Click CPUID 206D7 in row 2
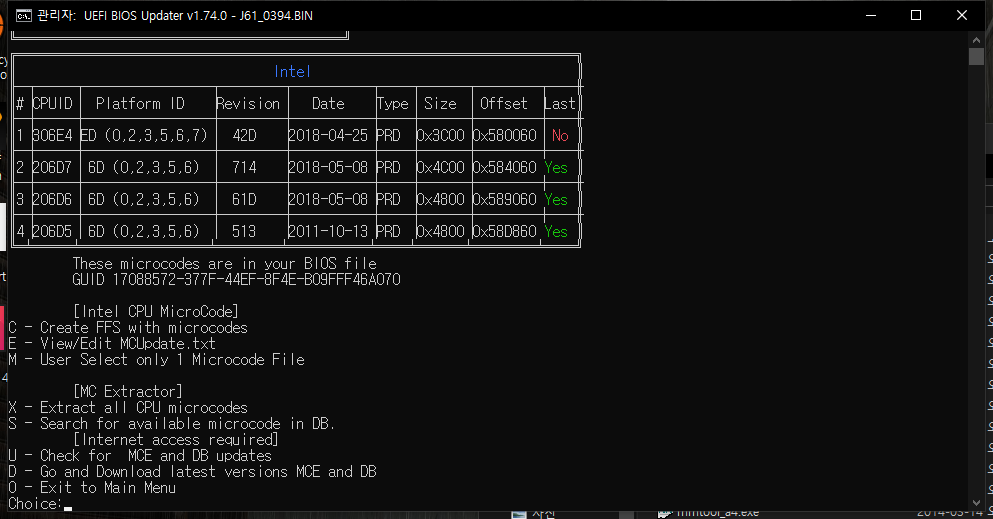Screen dimensions: 993x519 pyautogui.click(x=53, y=167)
